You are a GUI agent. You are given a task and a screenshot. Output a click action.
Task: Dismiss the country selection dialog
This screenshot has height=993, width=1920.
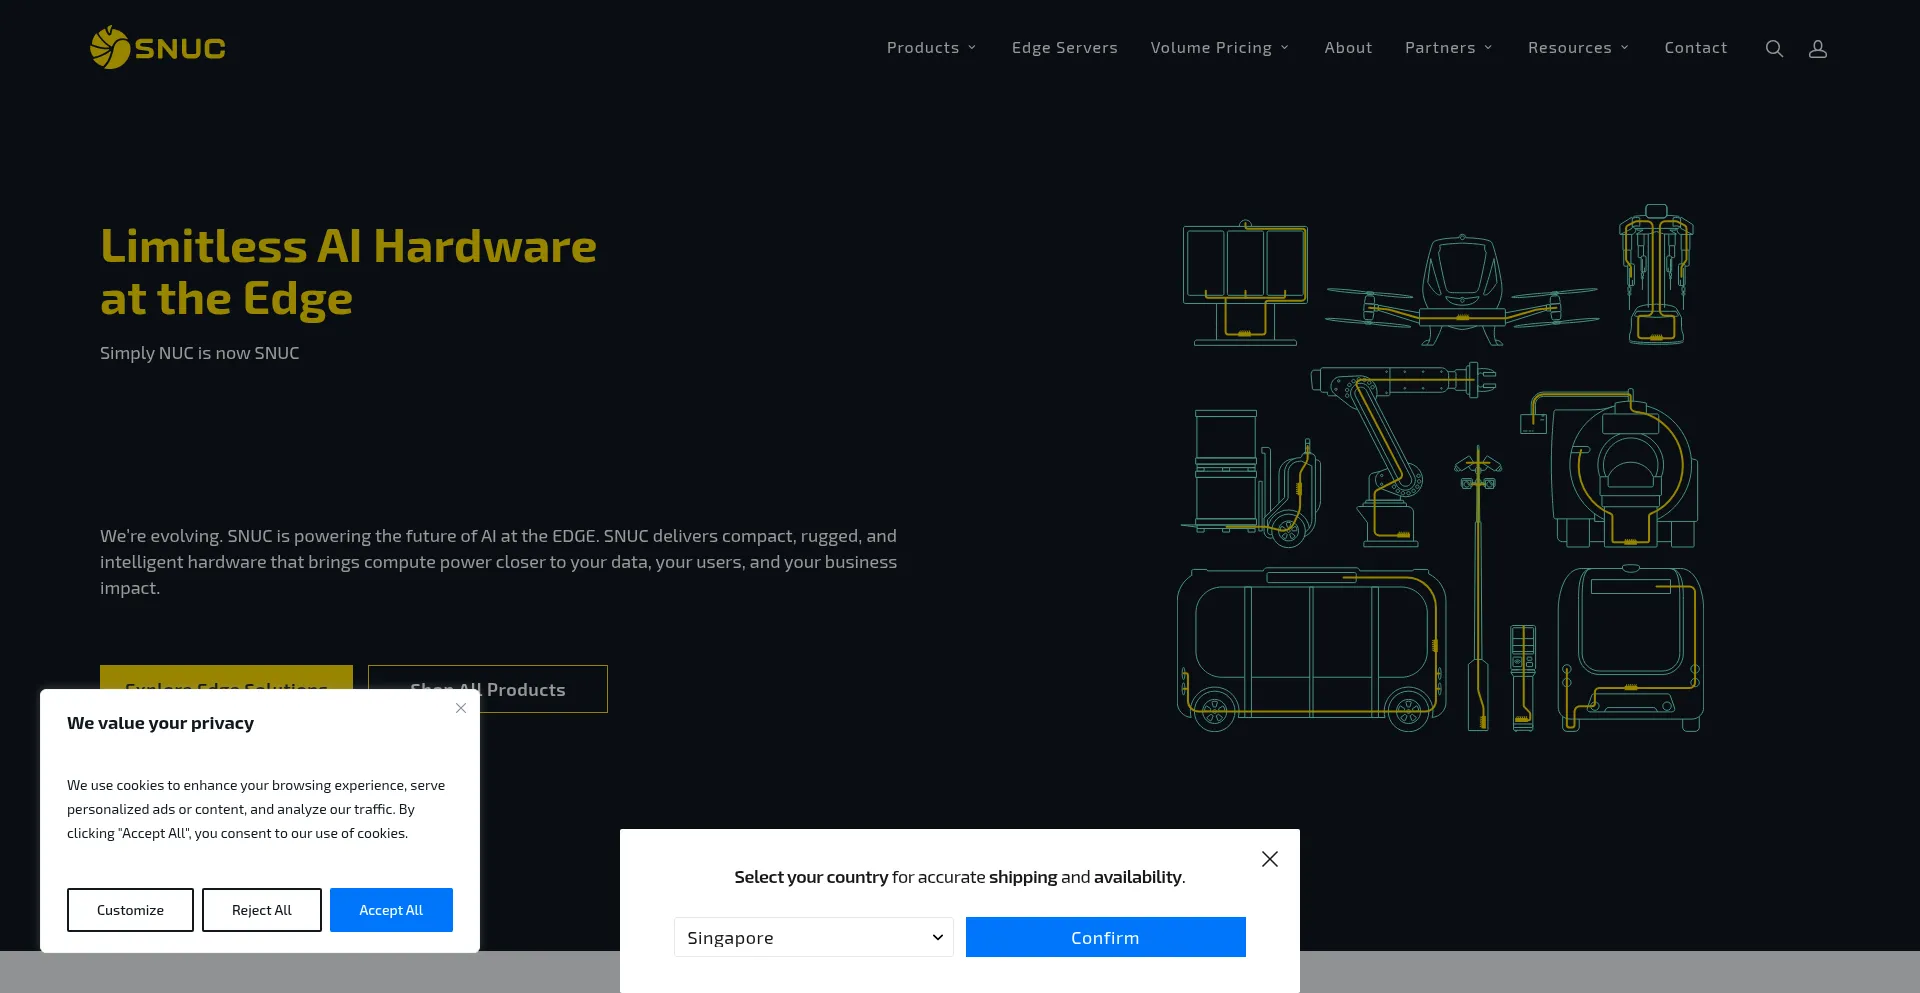(x=1270, y=859)
